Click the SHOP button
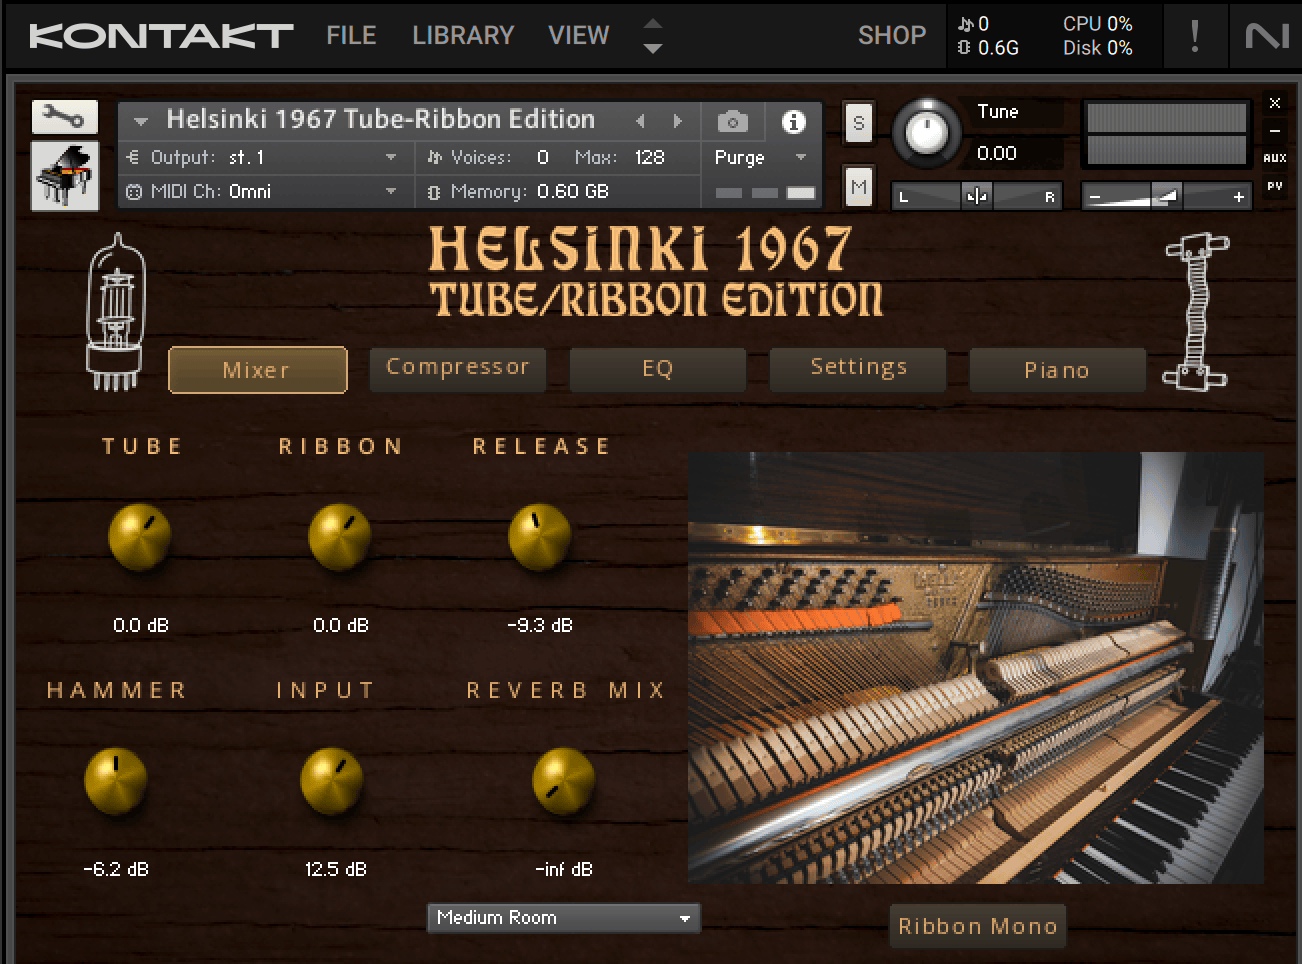The image size is (1302, 964). point(892,36)
